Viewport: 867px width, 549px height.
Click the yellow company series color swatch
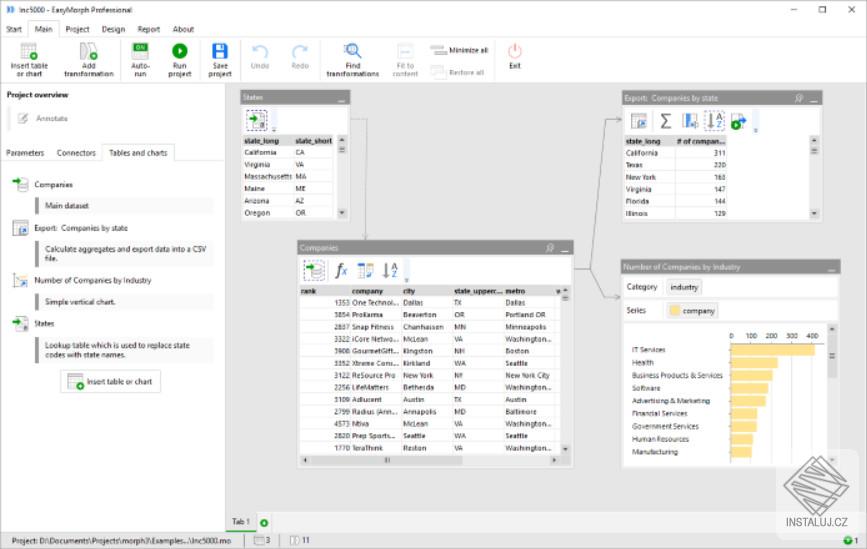click(x=674, y=311)
